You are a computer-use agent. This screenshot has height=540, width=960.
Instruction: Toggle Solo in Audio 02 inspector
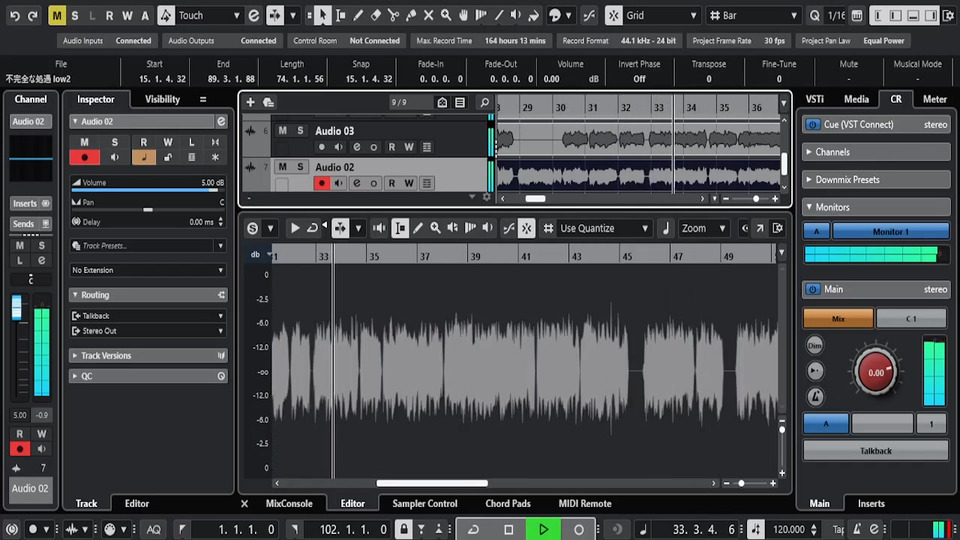click(x=114, y=142)
